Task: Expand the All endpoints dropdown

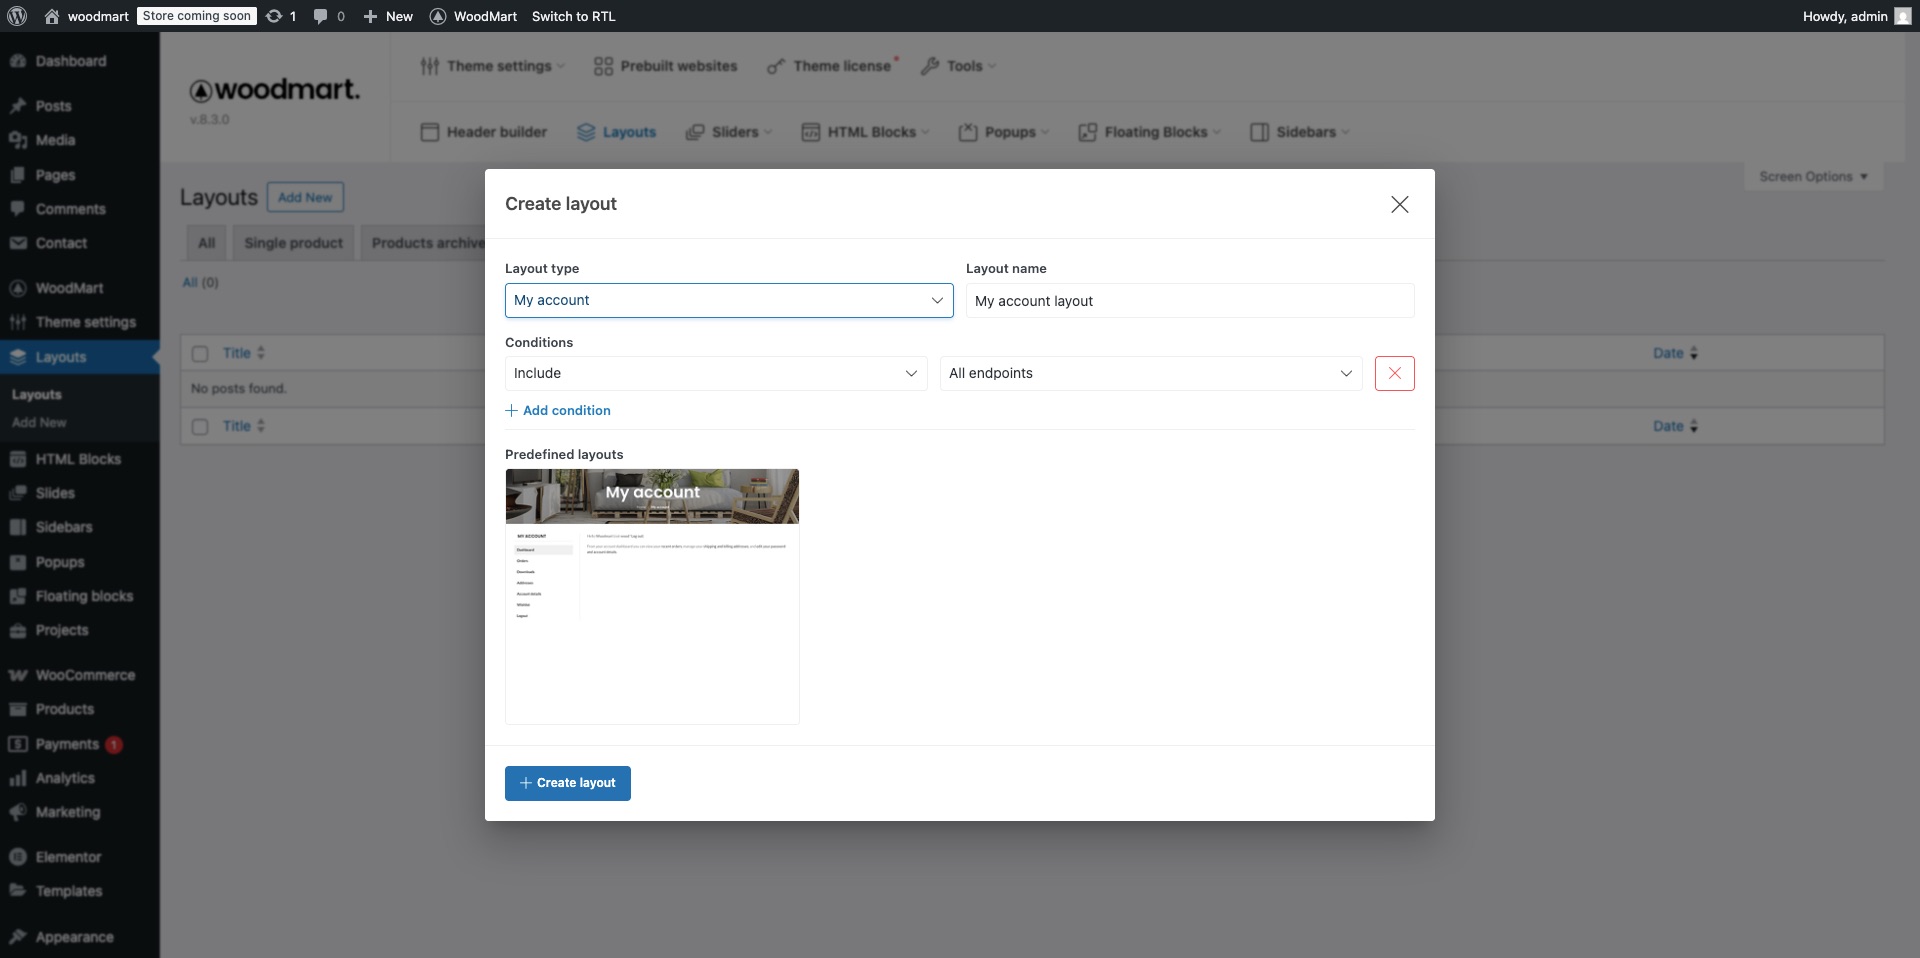Action: click(1150, 373)
